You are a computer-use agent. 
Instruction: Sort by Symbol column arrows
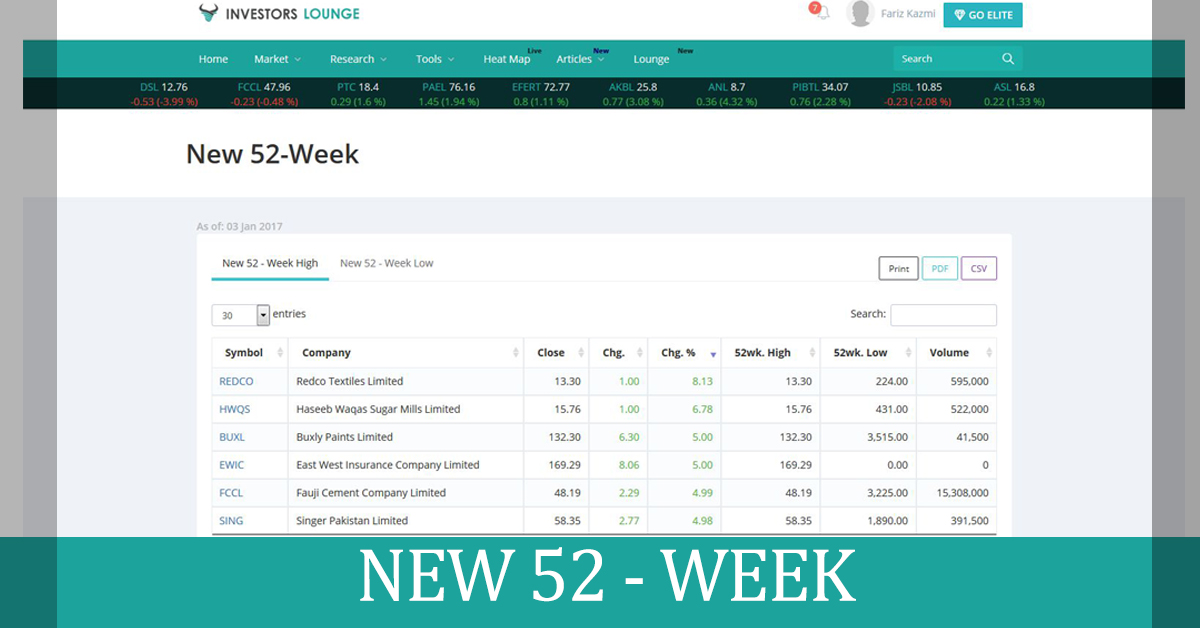click(x=280, y=353)
